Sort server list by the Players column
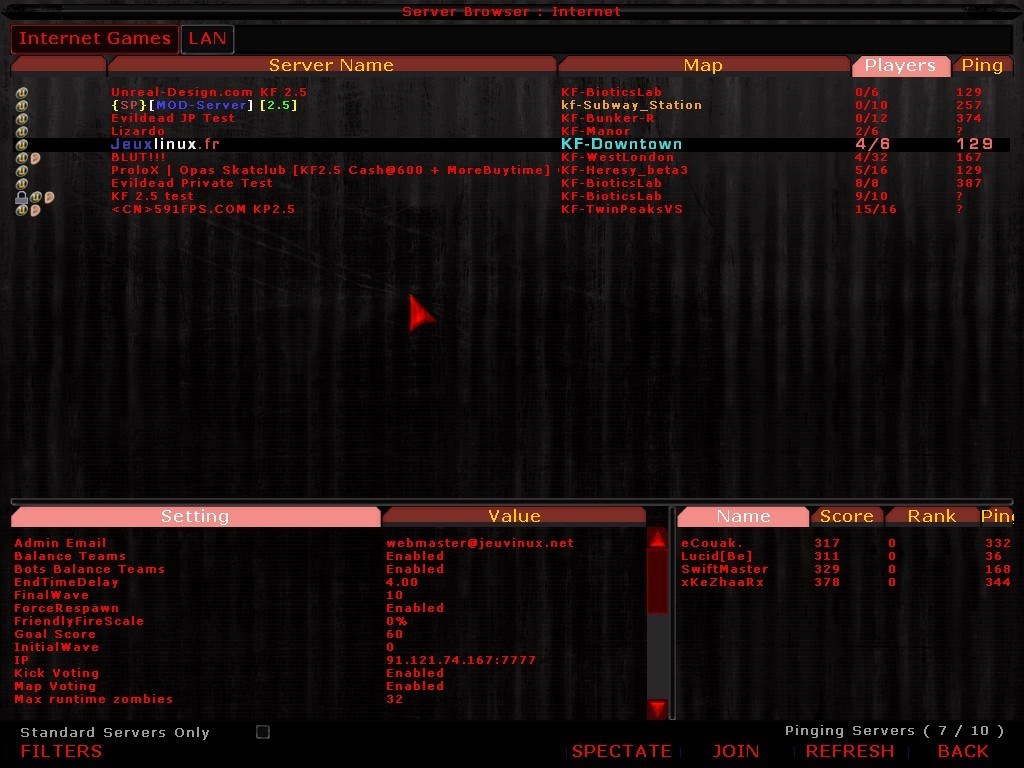 click(x=900, y=66)
